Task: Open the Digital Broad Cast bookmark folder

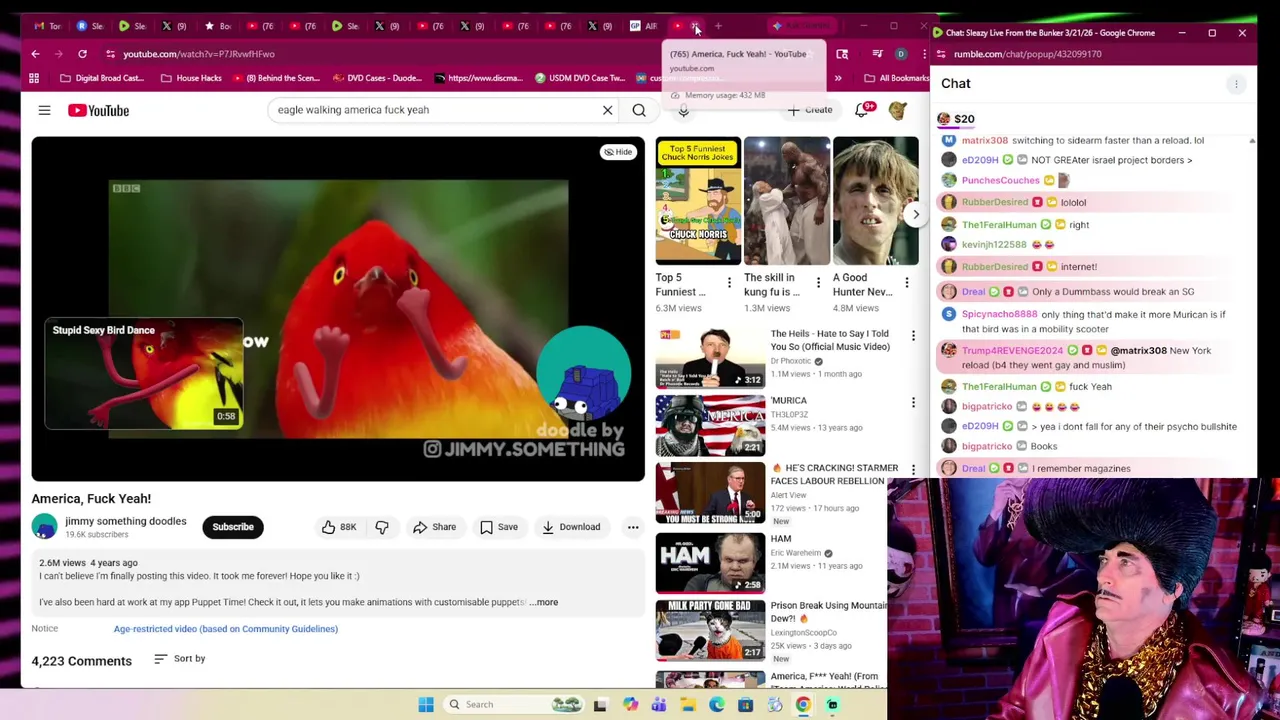Action: point(101,78)
